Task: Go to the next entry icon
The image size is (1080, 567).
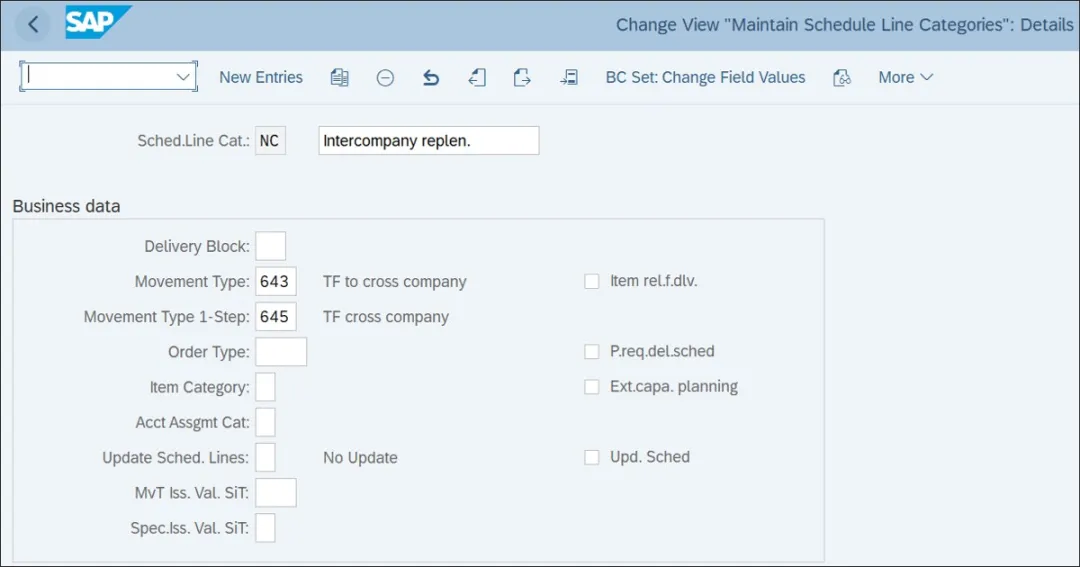Action: click(x=521, y=77)
